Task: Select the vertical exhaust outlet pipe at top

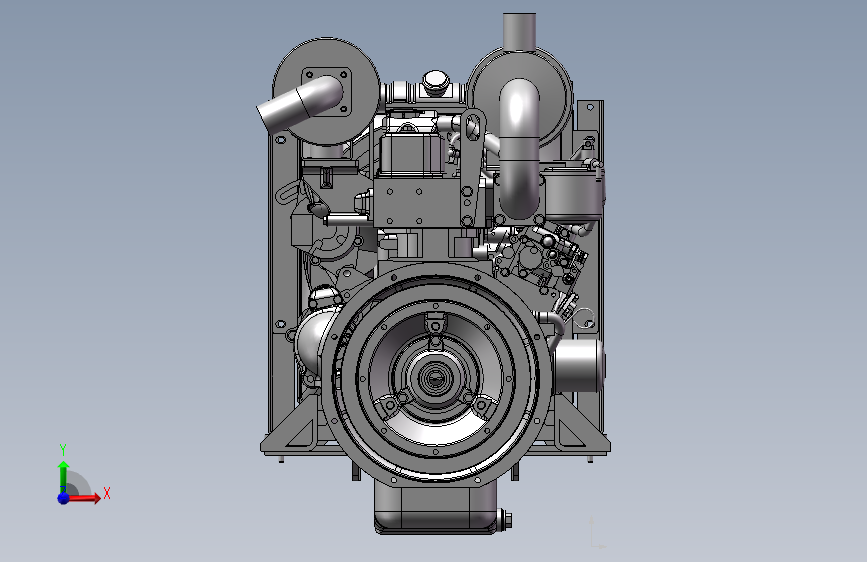Action: point(519,32)
